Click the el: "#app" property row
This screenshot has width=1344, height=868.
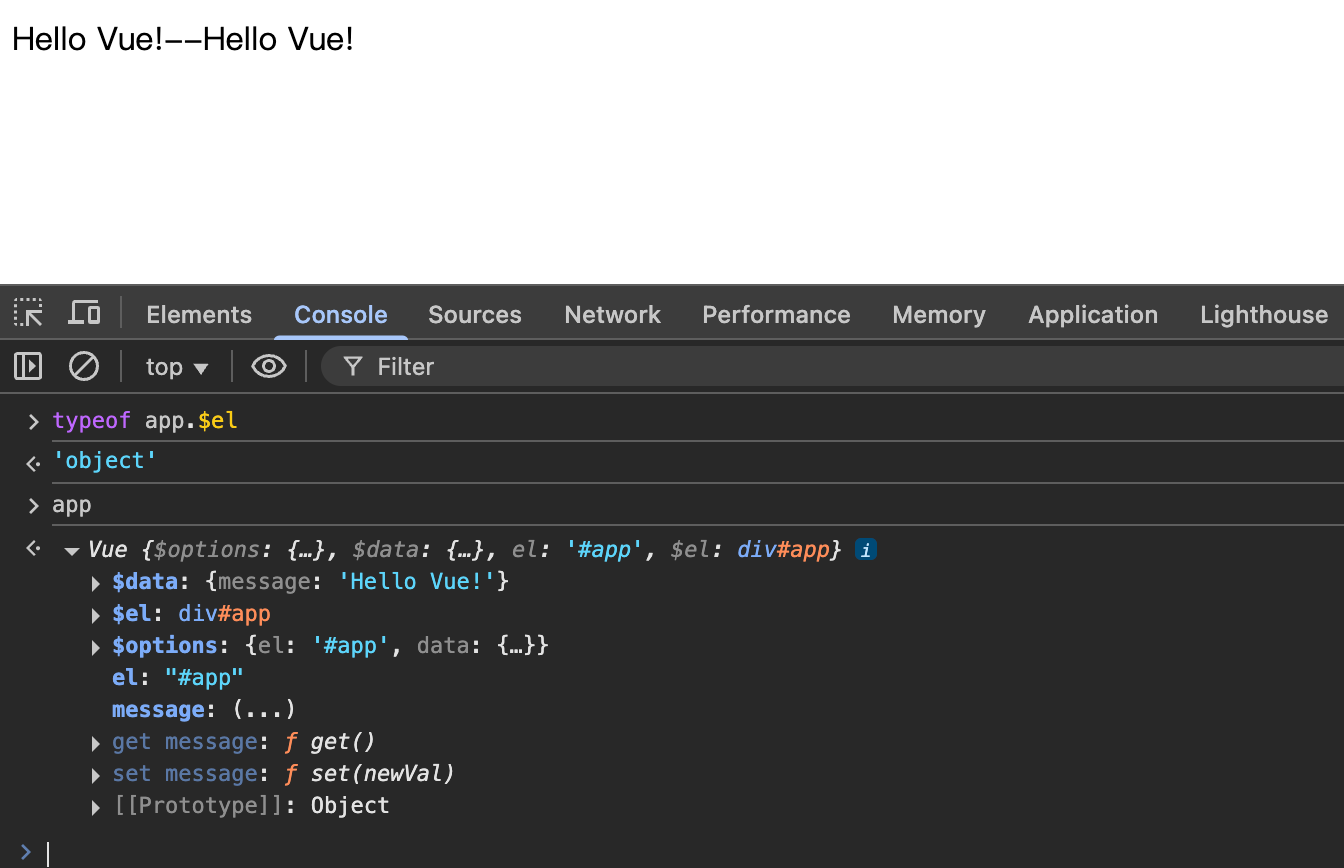(x=178, y=678)
